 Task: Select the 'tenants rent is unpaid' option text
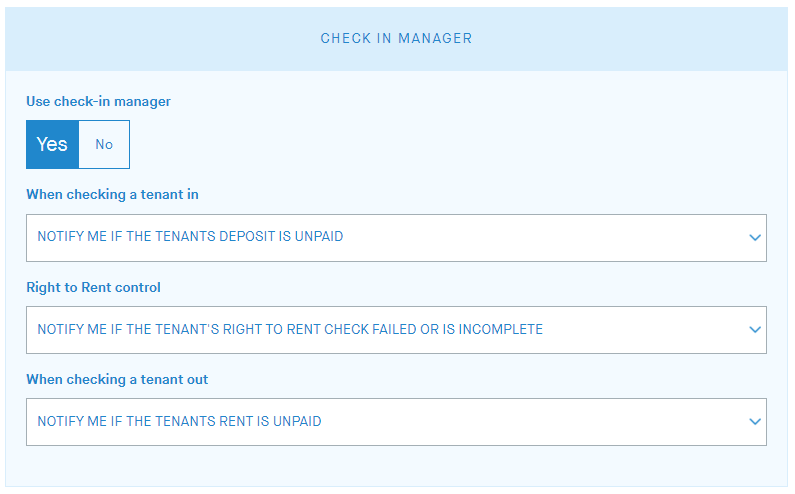tap(179, 421)
